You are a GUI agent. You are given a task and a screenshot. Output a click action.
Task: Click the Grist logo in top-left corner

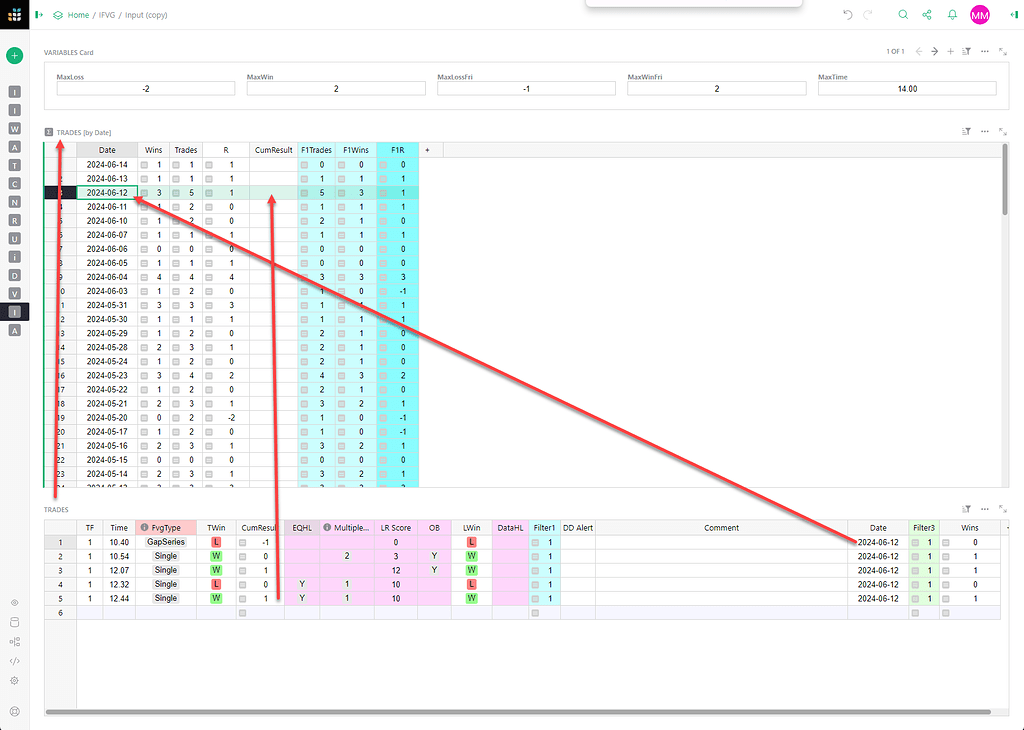pos(14,15)
